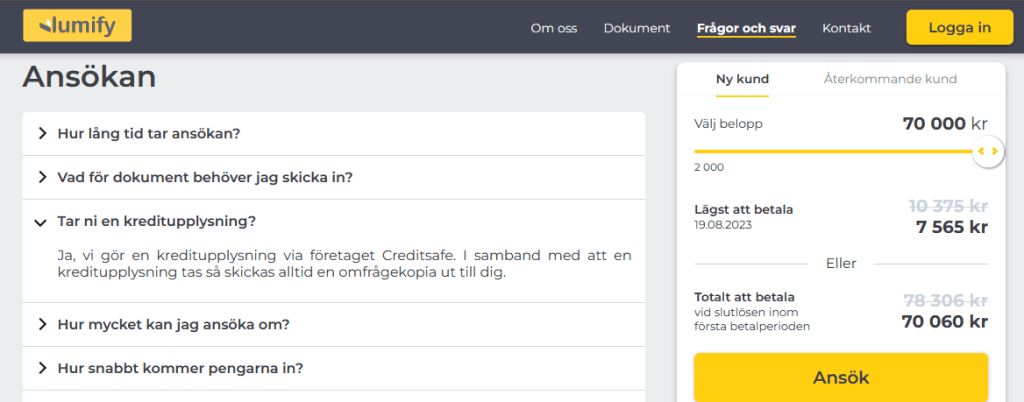1024x402 pixels.
Task: Expand 'Hur snabbt kommer pengarna in?' chevron
Action: click(x=42, y=368)
